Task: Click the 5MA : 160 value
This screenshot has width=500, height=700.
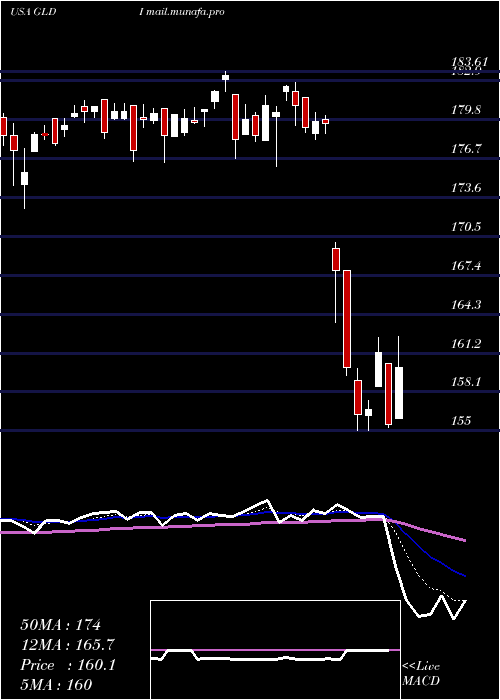Action: [56, 684]
